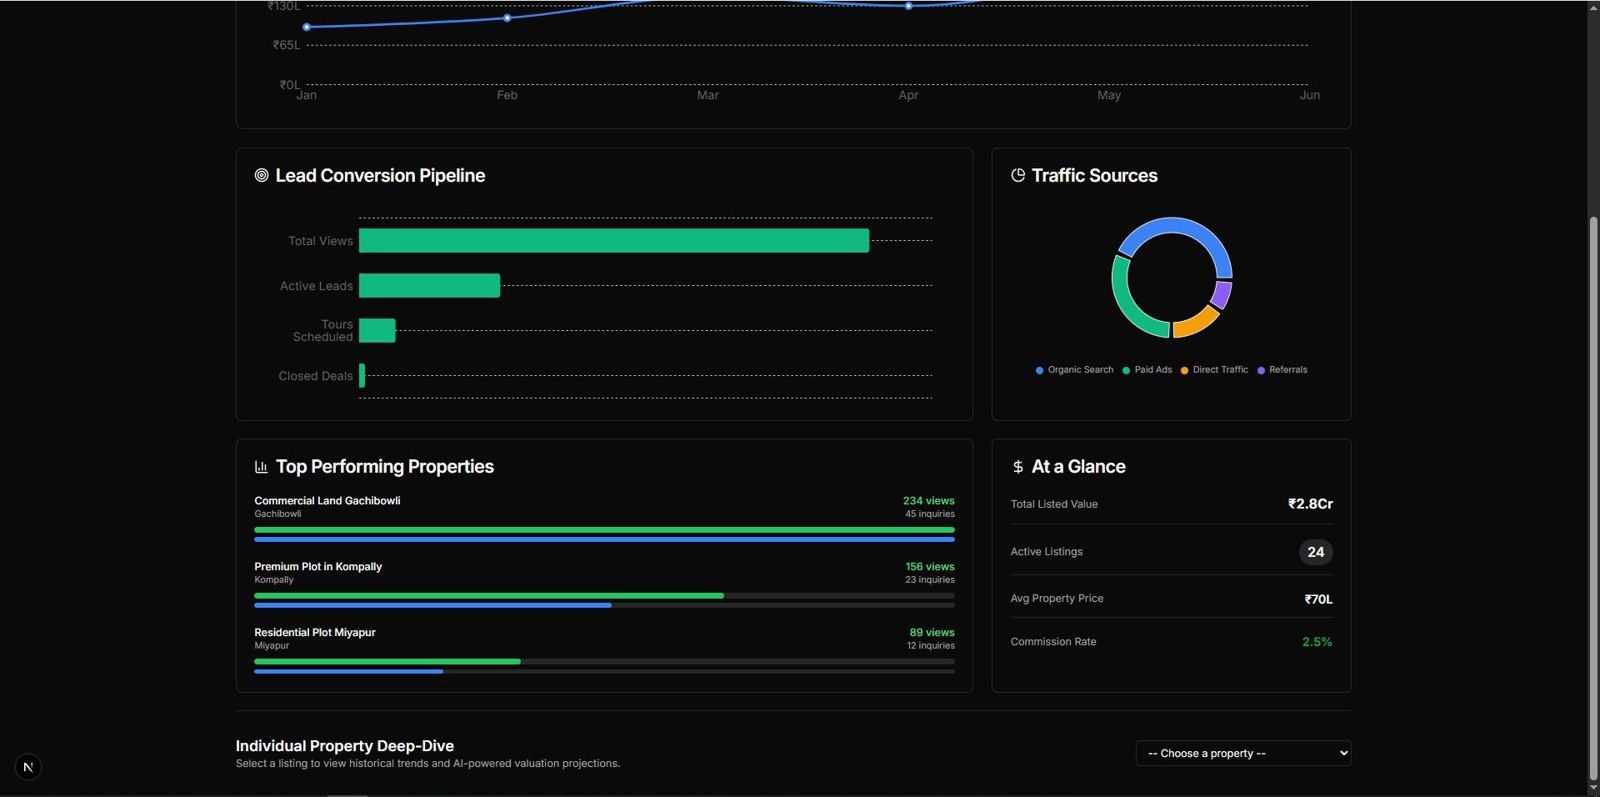Open the Next.js dev tools badge

coord(28,767)
